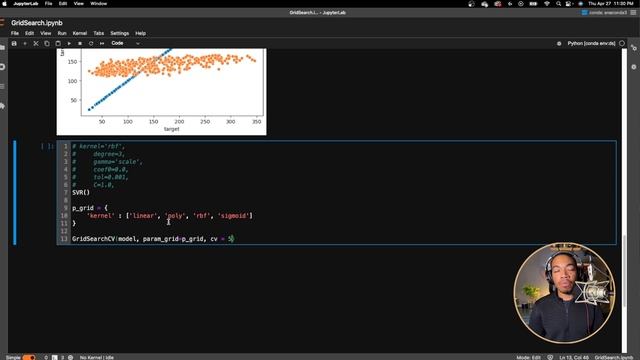Save the notebook with the save icon
640x360 pixels.
14,43
